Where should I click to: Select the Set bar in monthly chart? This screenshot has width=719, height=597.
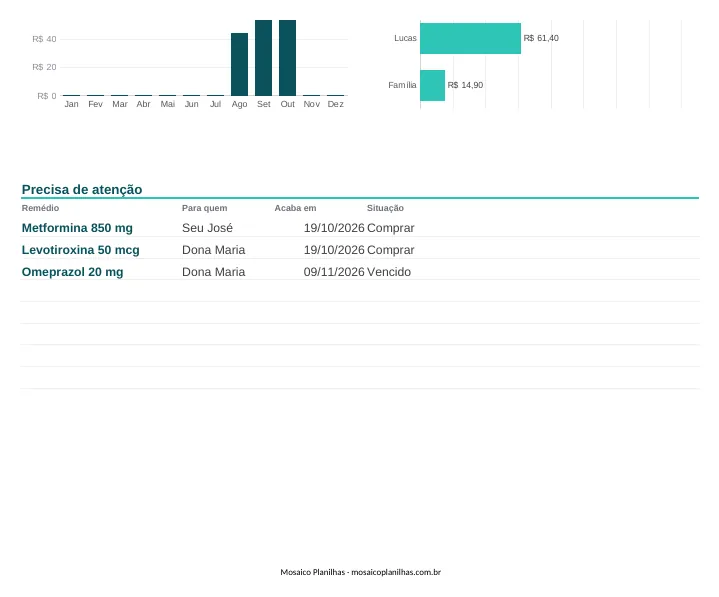pos(263,58)
